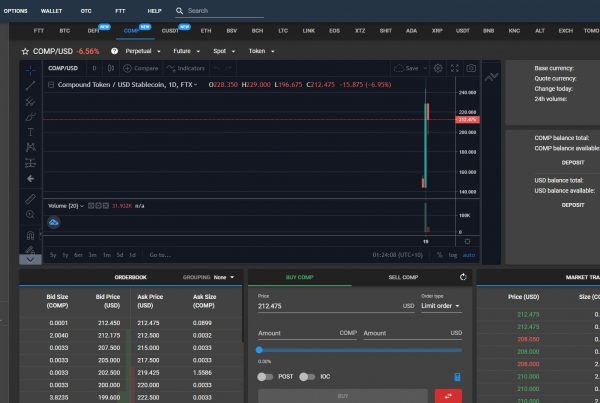Open the OTC menu

(x=86, y=11)
